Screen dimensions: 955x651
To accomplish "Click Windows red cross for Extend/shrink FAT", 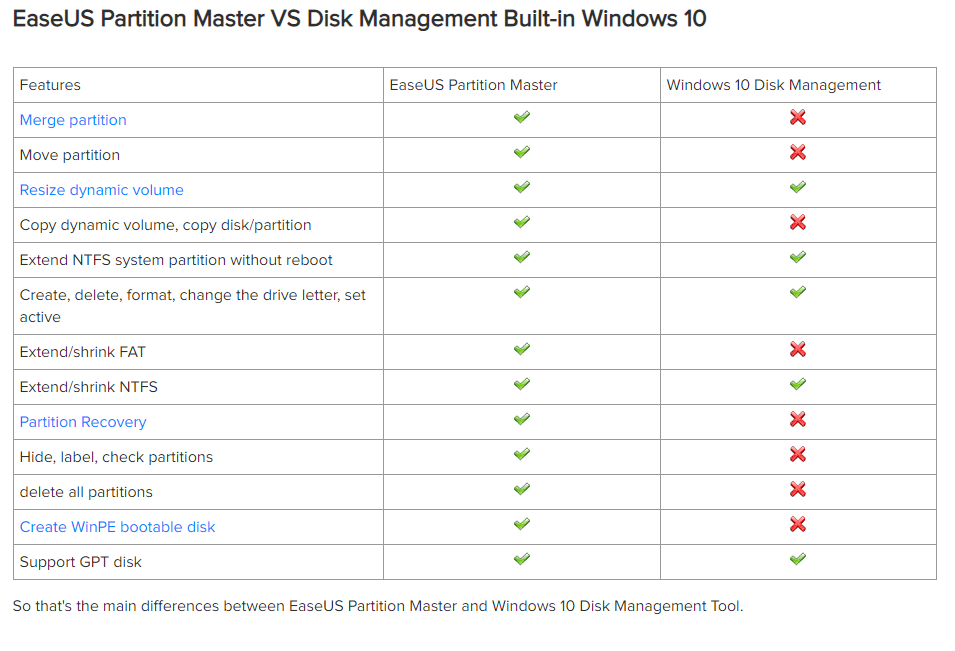I will pos(798,349).
